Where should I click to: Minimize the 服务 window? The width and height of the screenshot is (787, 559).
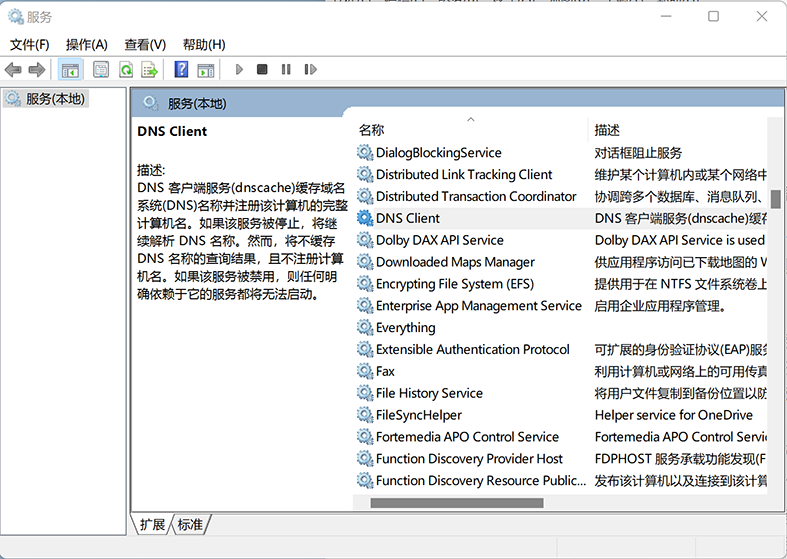(x=666, y=17)
